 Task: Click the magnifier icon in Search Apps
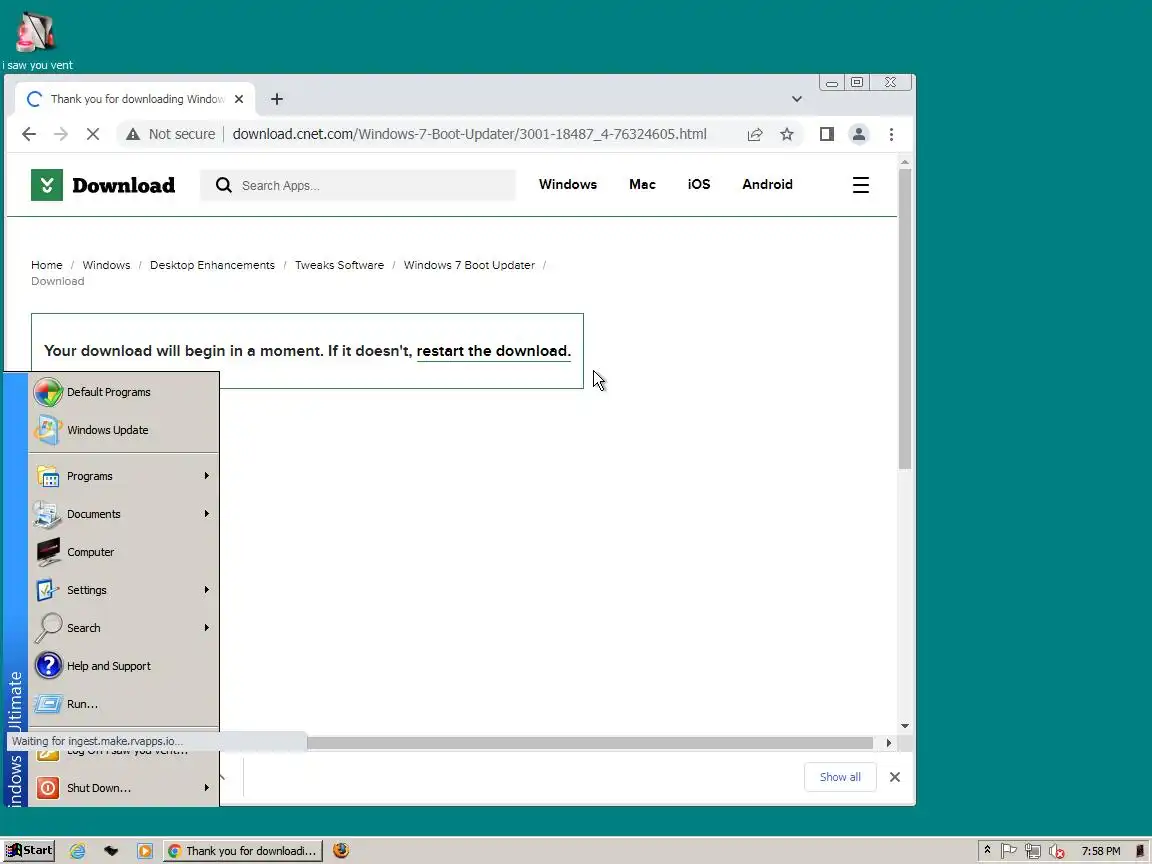pos(223,185)
